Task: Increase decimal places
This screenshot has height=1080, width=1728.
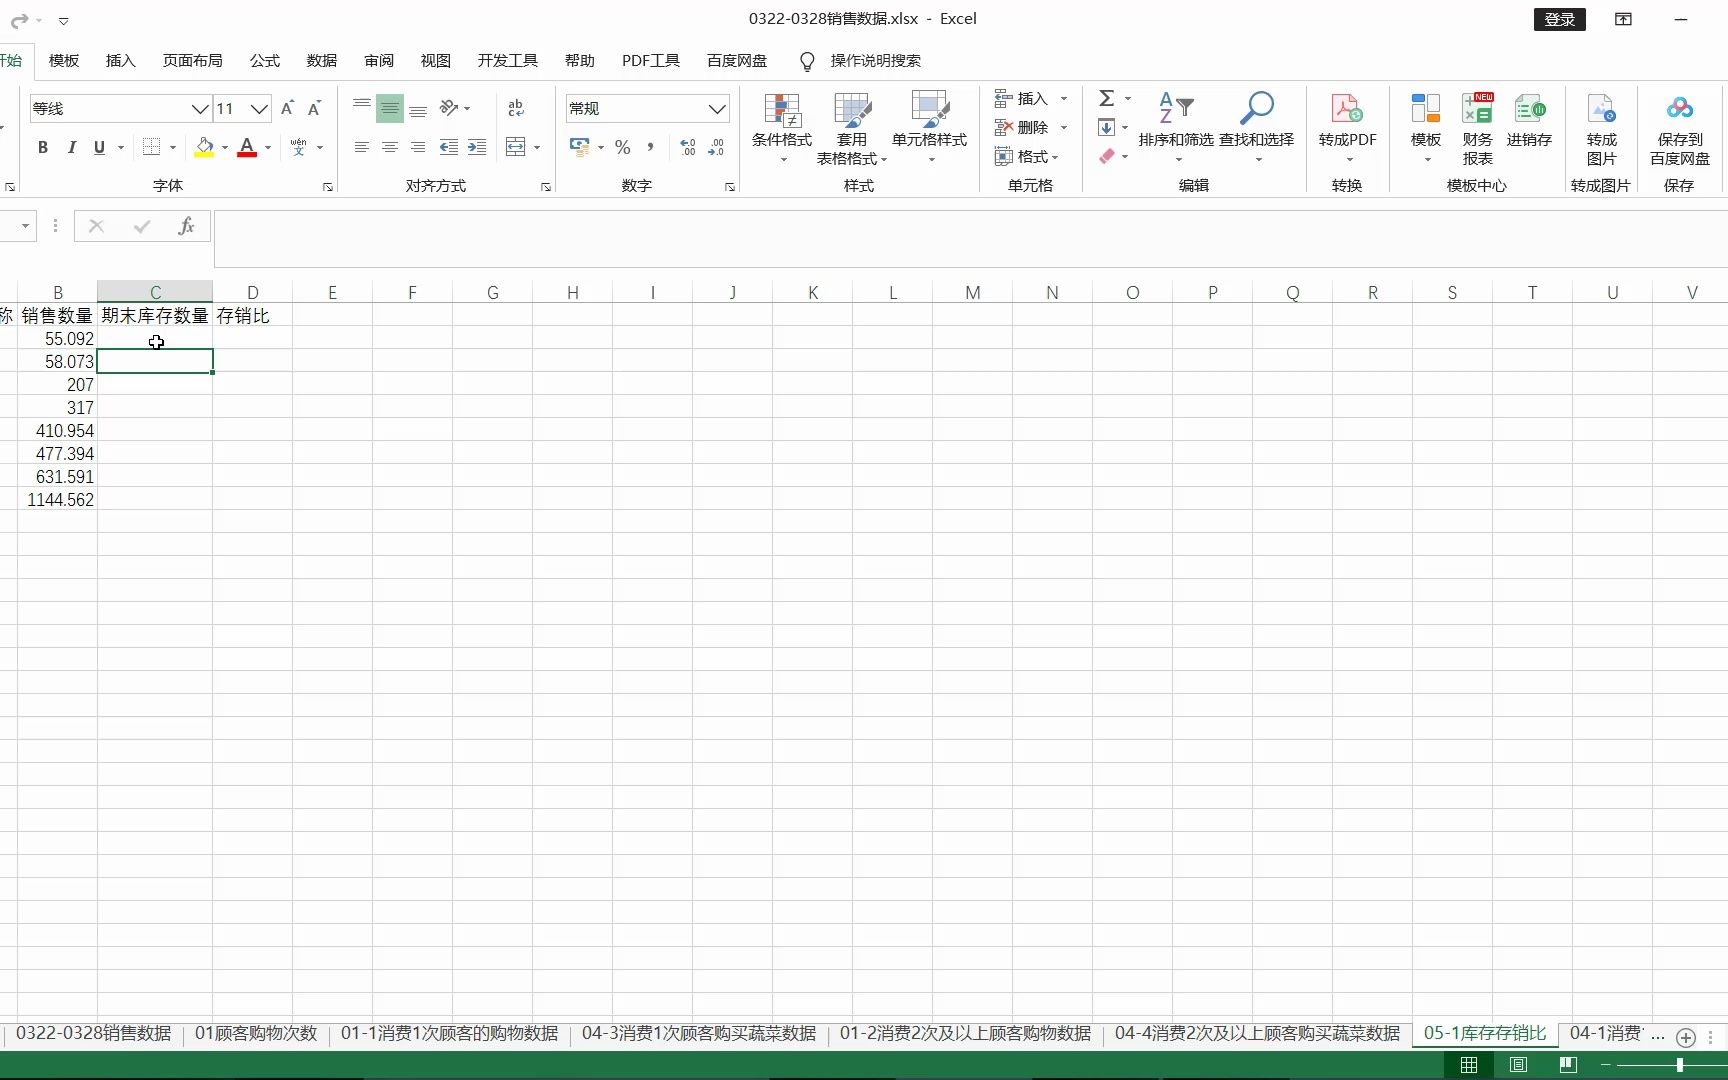Action: tap(688, 147)
